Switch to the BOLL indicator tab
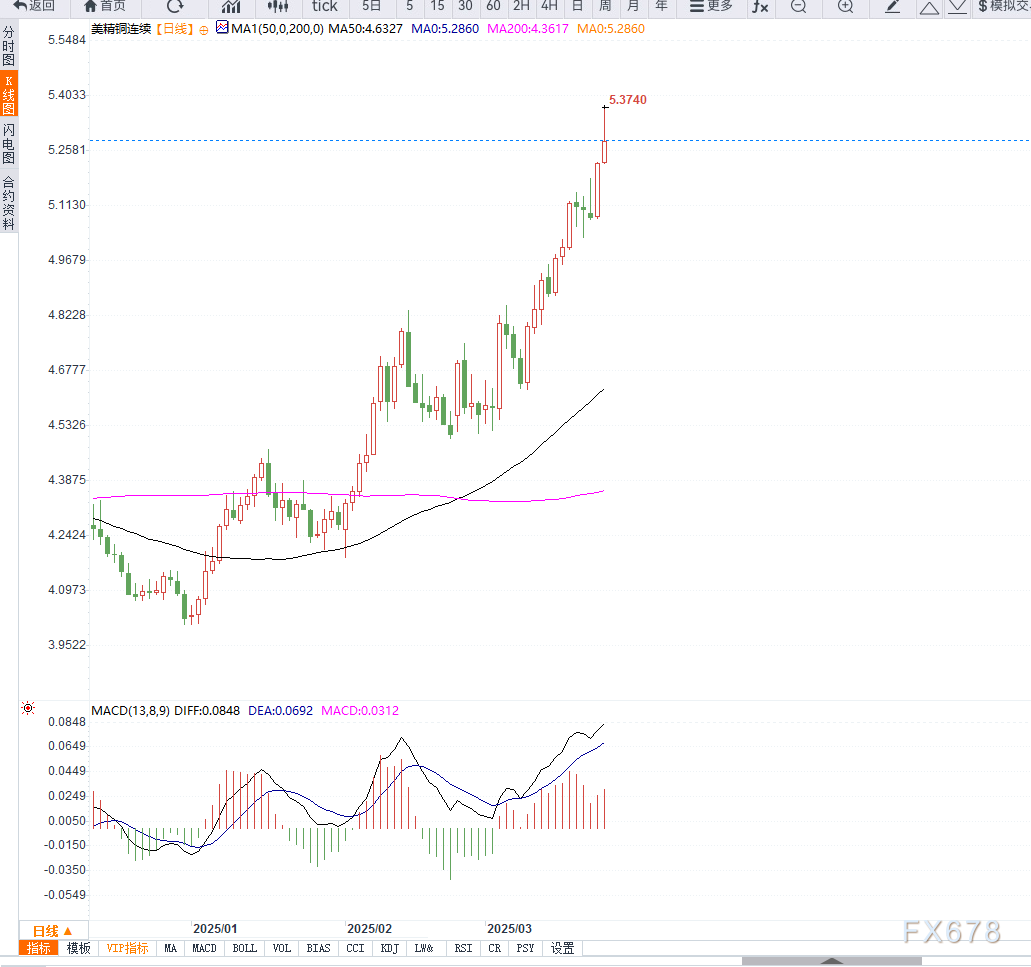The width and height of the screenshot is (1031, 967). coord(245,948)
